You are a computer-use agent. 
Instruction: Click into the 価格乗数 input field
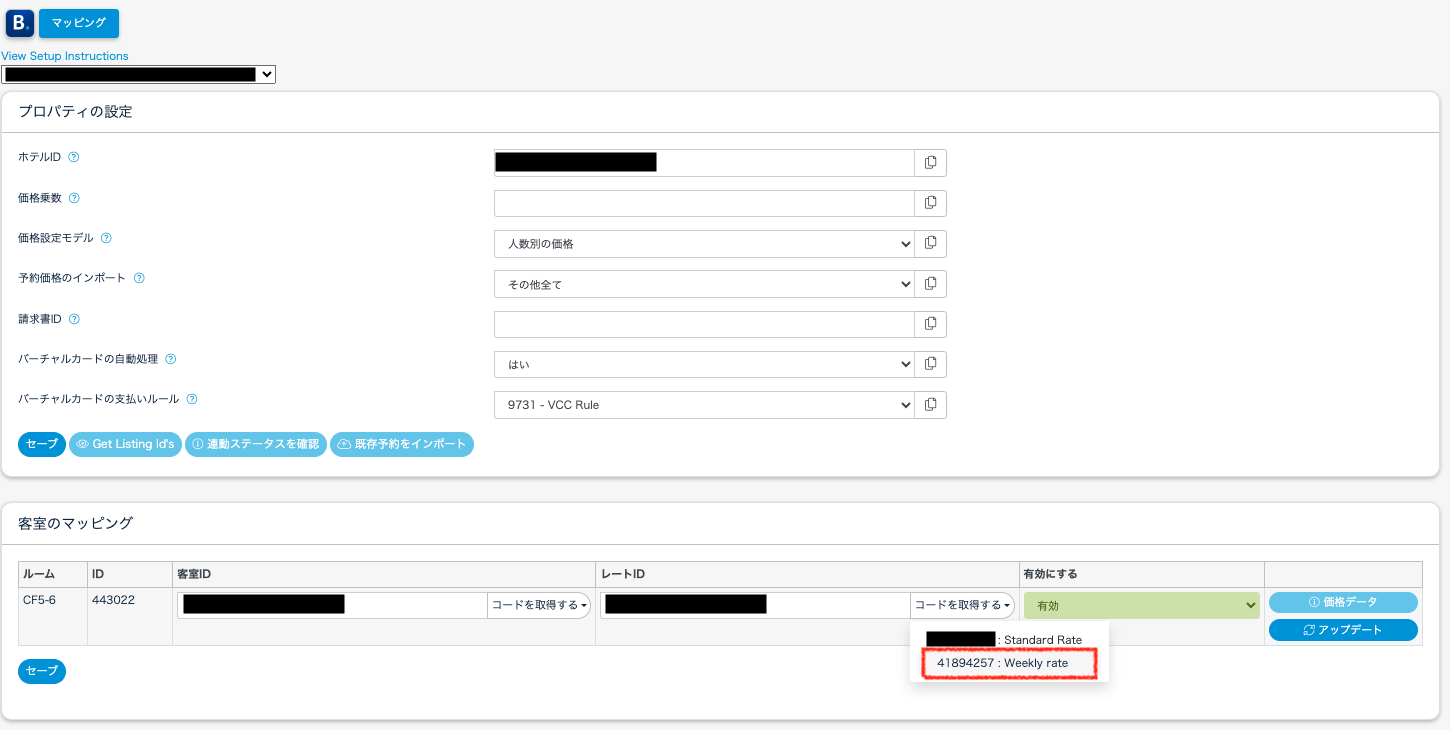(704, 203)
